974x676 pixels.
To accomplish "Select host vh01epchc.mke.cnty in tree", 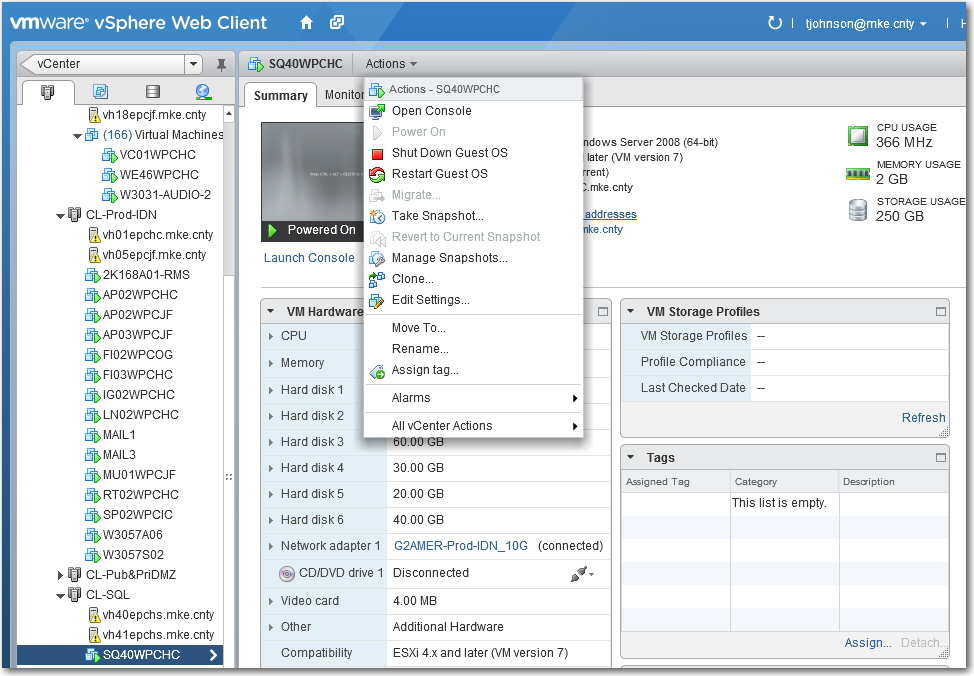I will pos(158,235).
